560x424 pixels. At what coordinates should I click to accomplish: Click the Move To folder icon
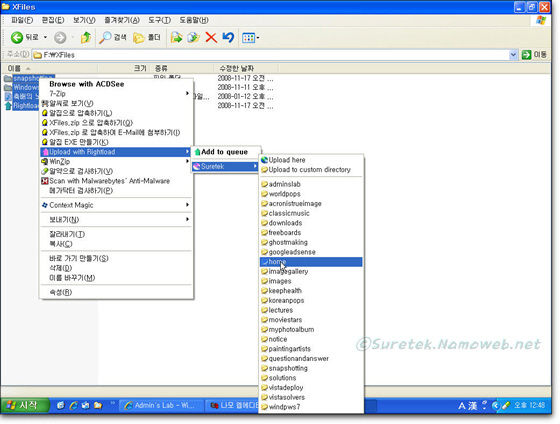176,37
